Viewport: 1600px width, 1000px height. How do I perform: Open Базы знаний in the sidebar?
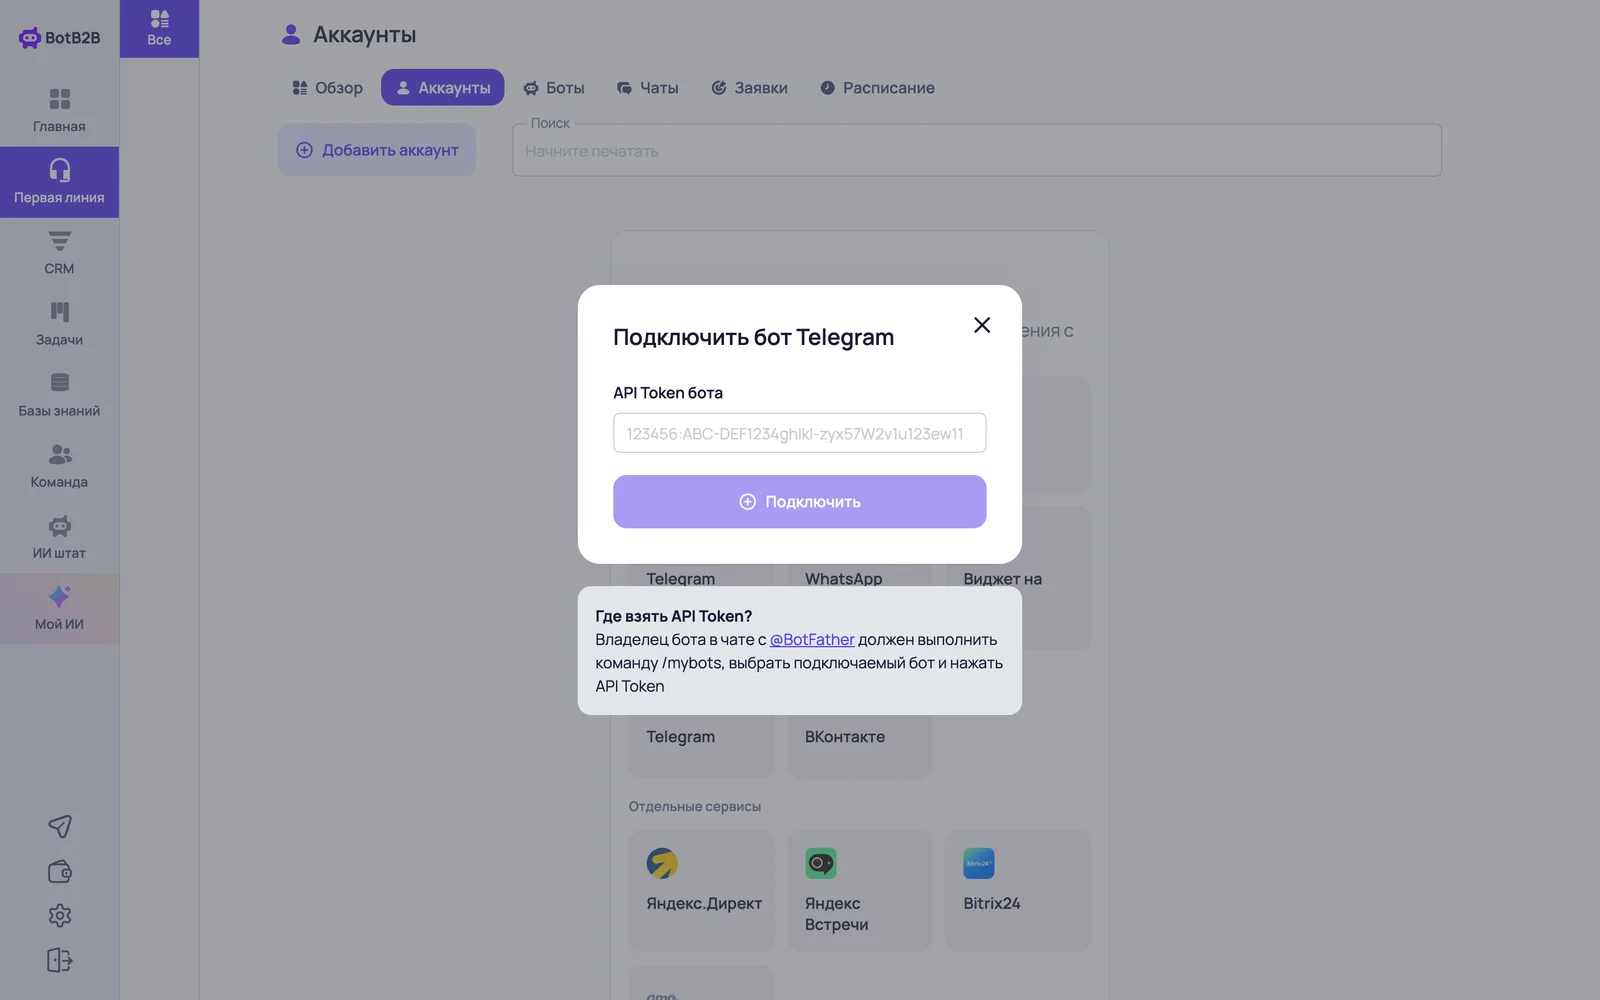[x=59, y=395]
